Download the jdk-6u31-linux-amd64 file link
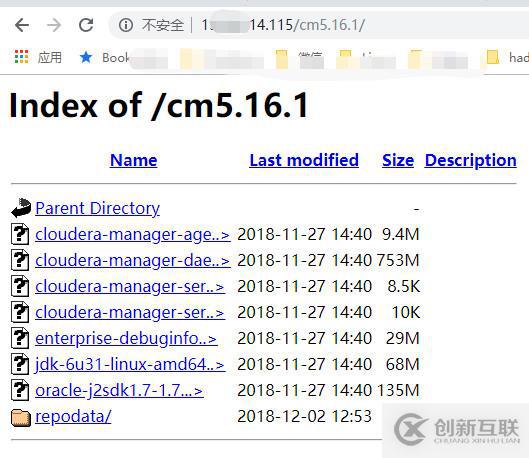Screen dimensions: 529x458 [x=130, y=365]
